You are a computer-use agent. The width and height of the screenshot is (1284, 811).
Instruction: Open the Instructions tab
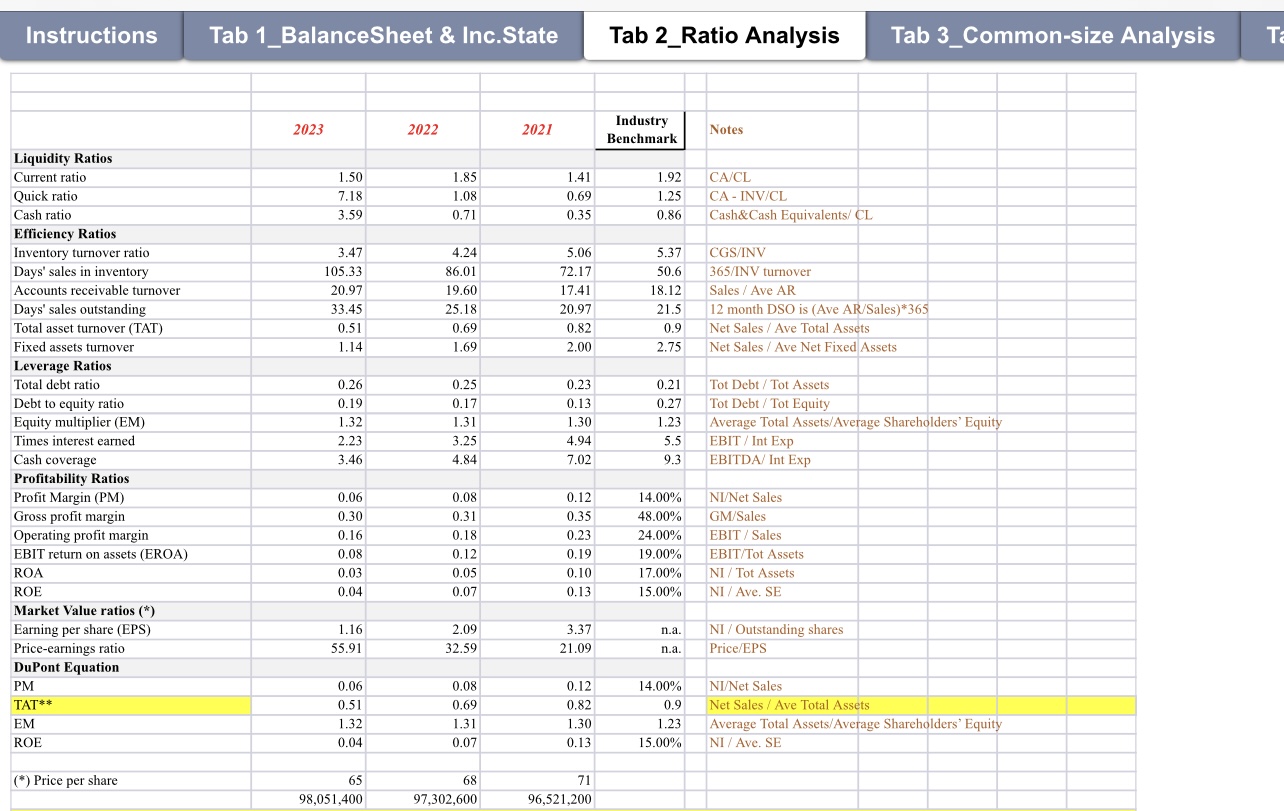91,36
